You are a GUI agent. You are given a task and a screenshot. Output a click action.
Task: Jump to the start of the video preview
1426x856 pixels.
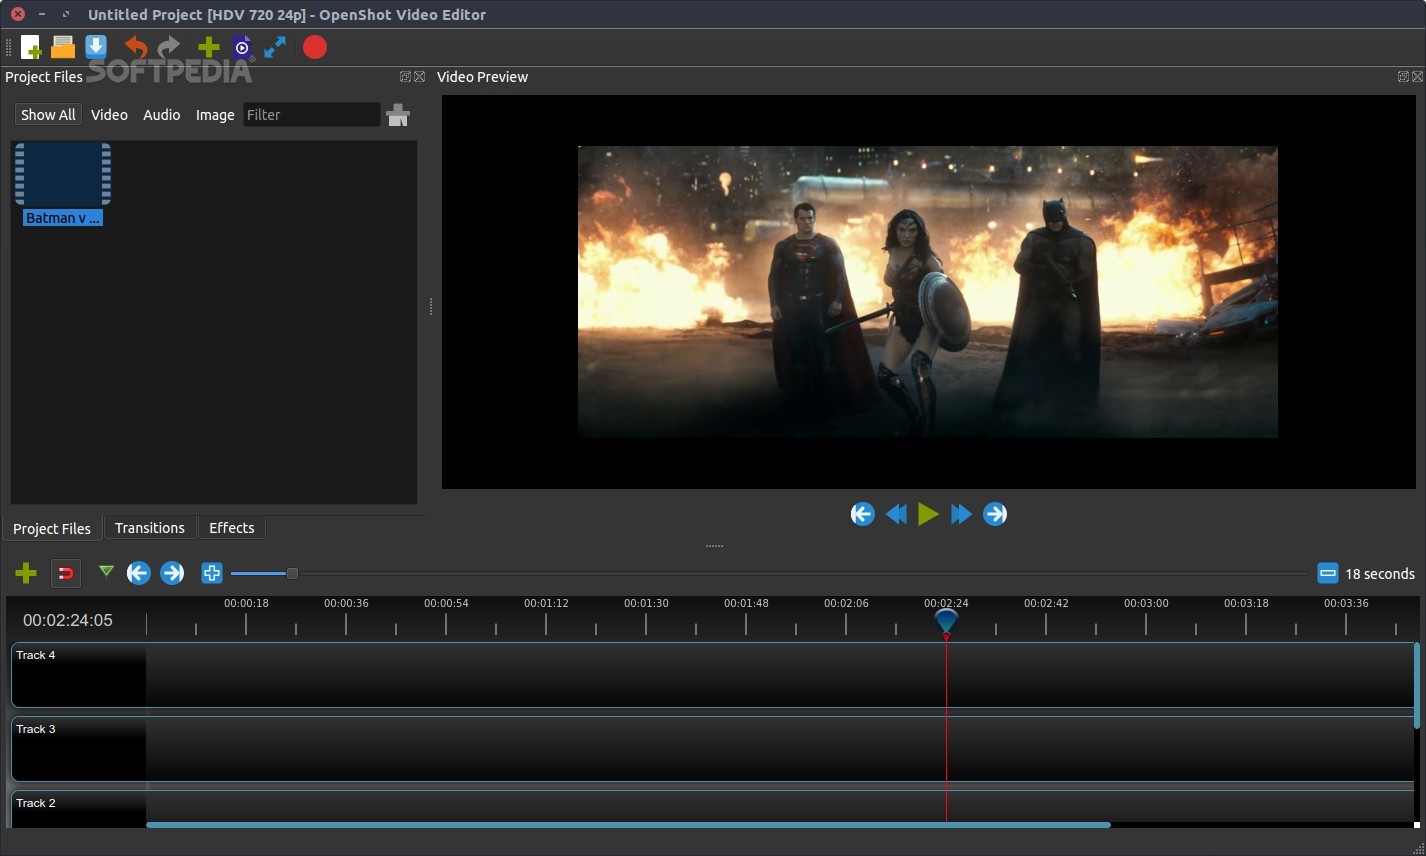(x=862, y=514)
